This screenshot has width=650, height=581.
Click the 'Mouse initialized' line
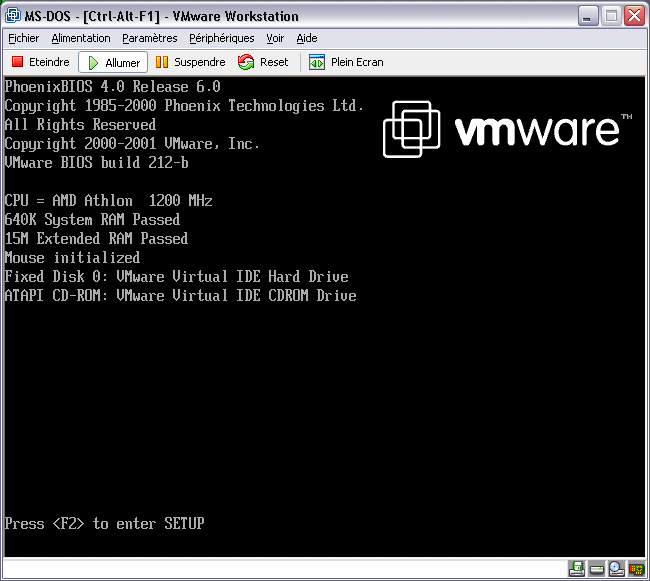72,257
